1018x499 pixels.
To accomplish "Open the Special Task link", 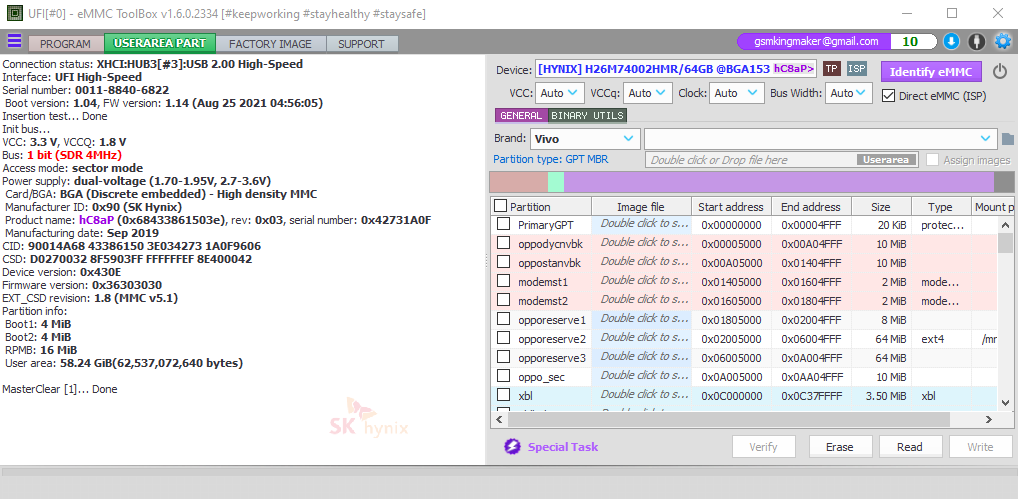I will [563, 447].
